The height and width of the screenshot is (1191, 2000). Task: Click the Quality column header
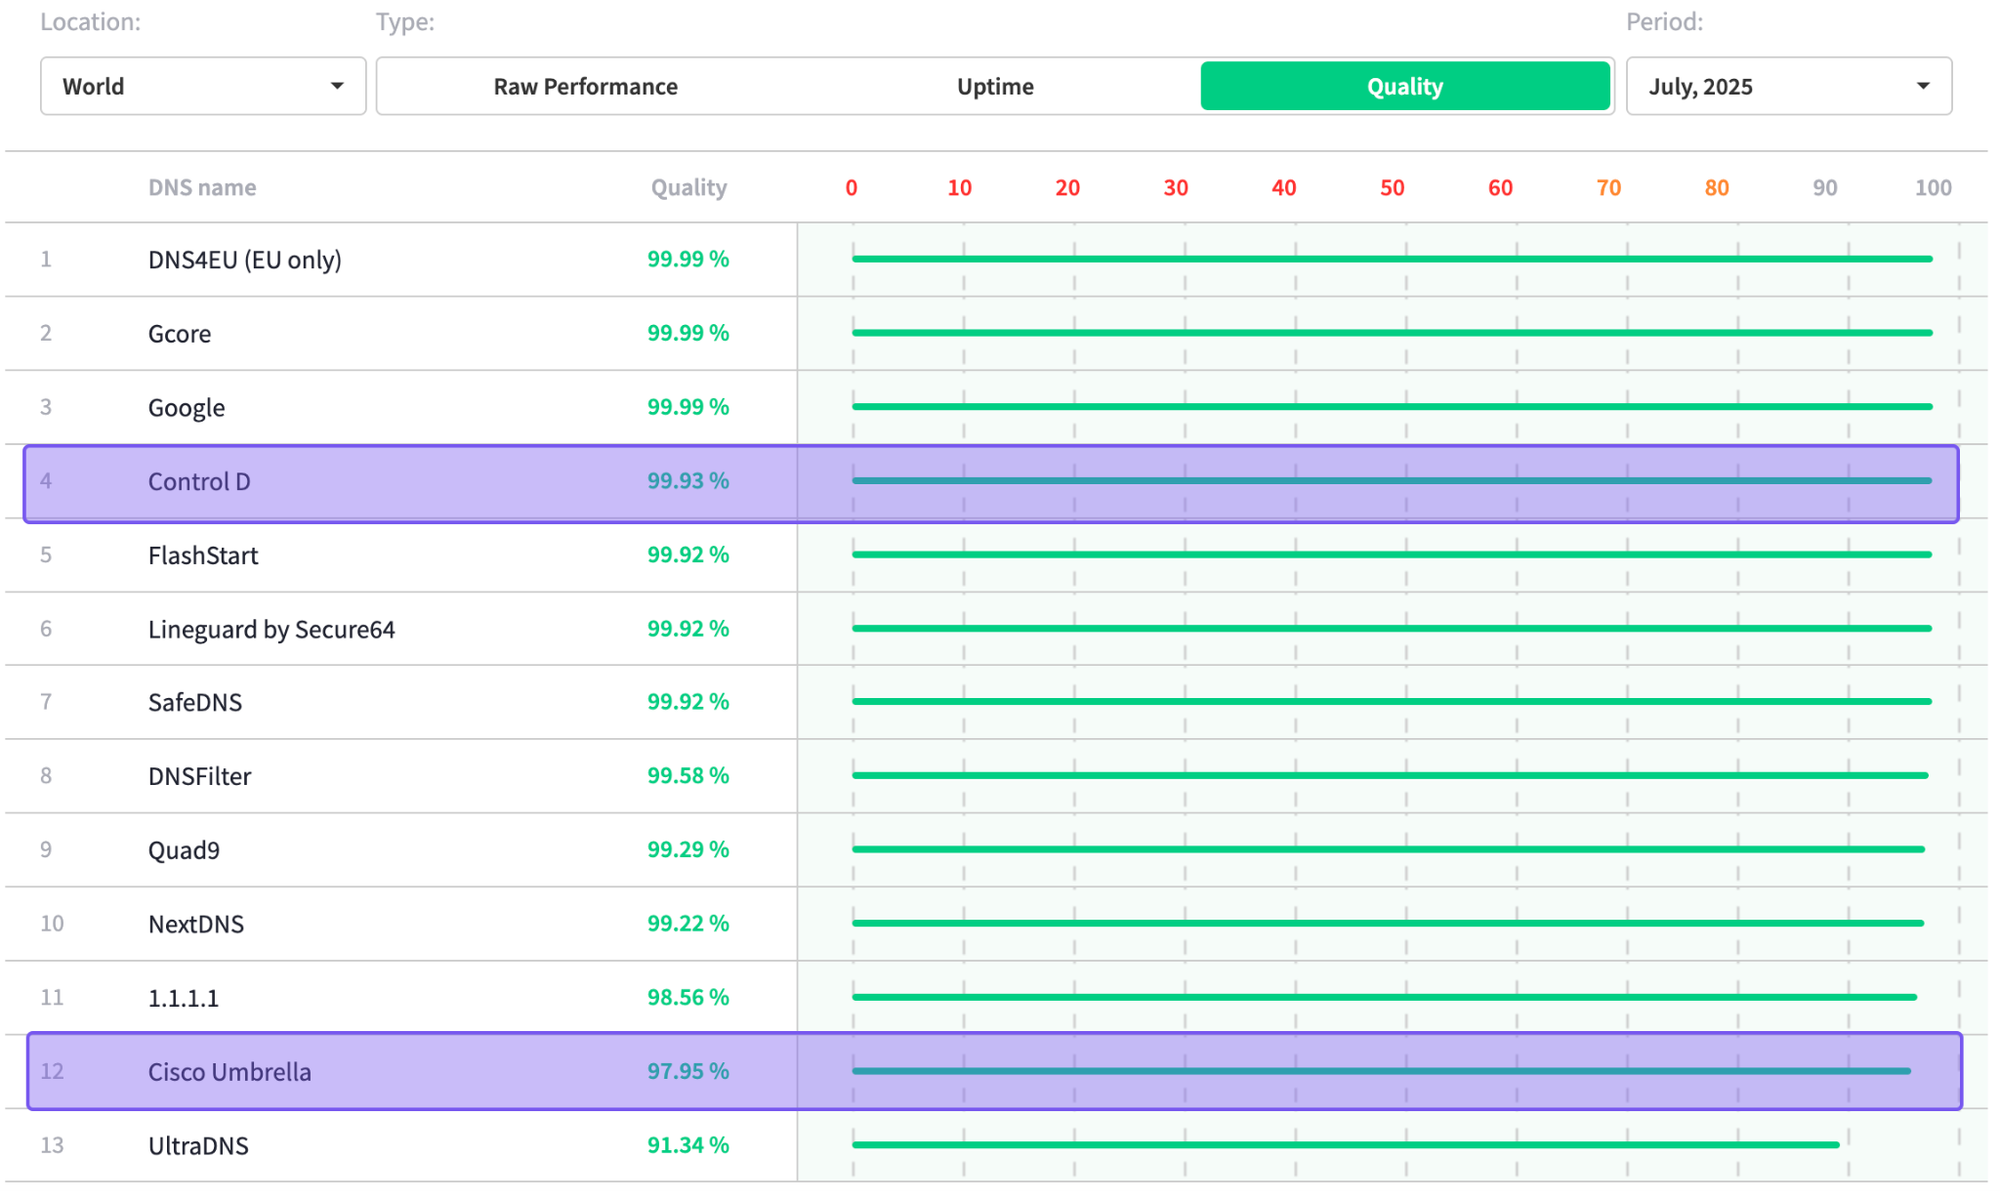pos(689,187)
